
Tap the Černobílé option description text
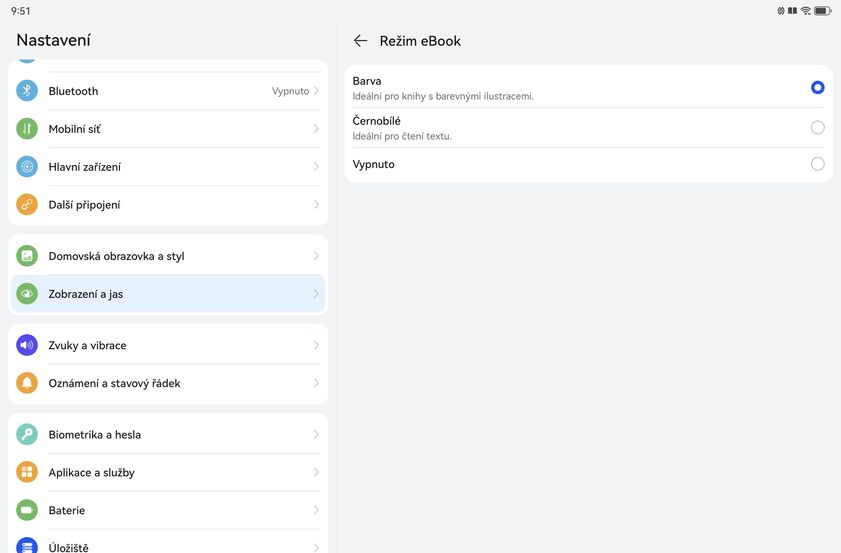point(402,136)
